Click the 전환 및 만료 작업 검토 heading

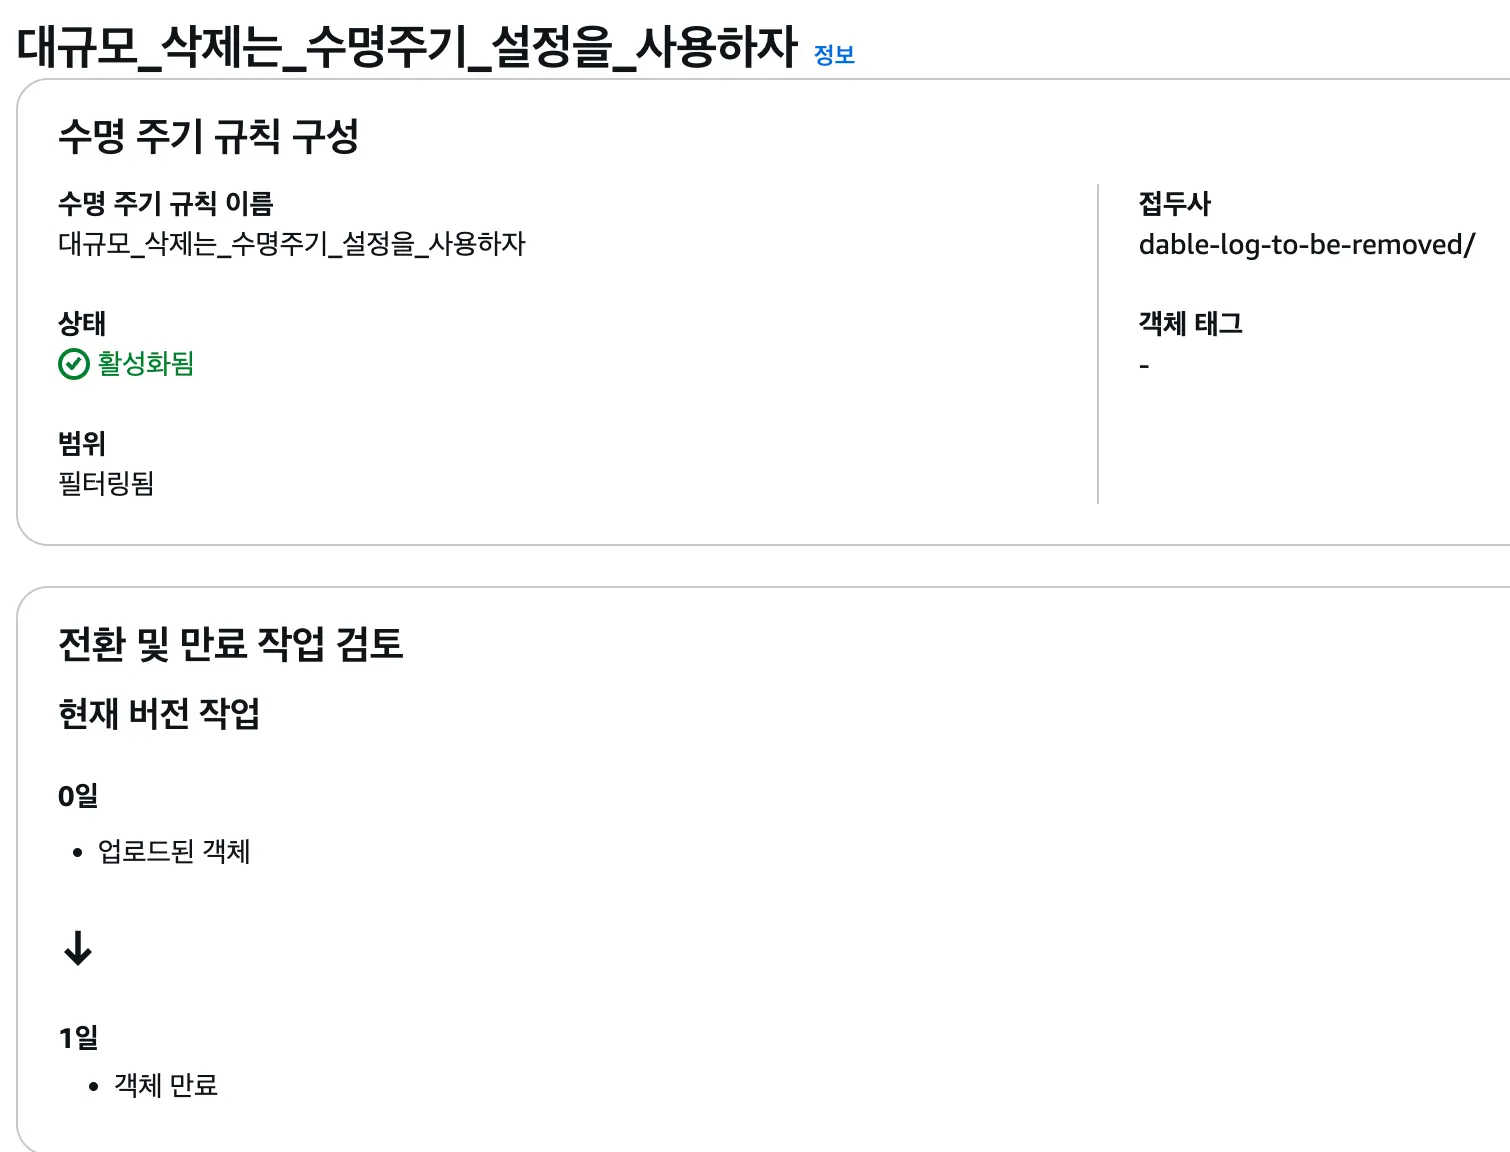point(231,644)
